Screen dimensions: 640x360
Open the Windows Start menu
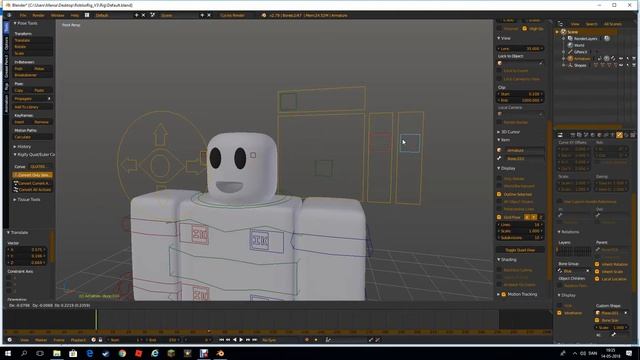pyautogui.click(x=8, y=353)
